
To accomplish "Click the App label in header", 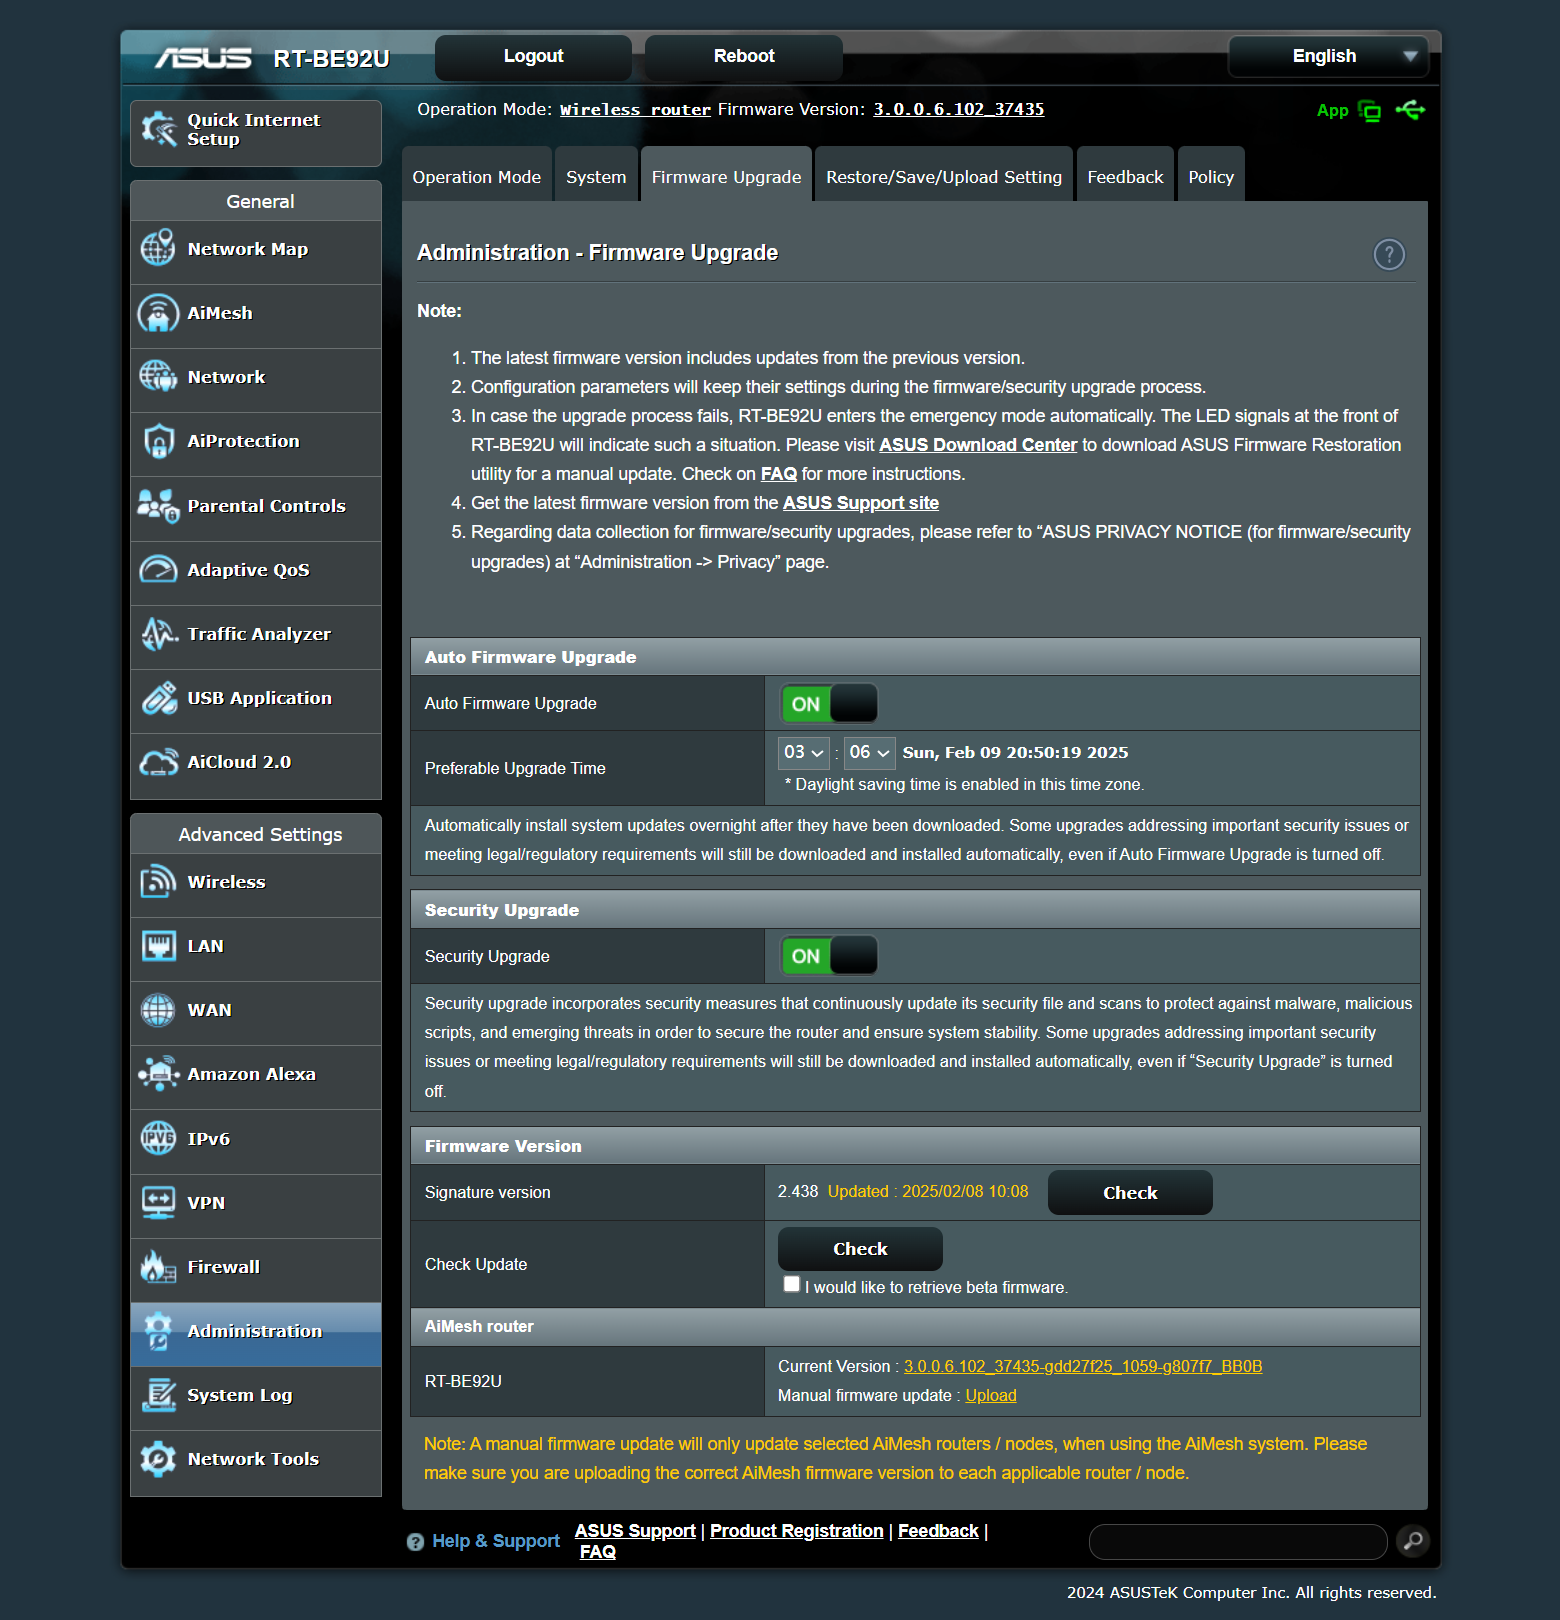I will [1333, 111].
